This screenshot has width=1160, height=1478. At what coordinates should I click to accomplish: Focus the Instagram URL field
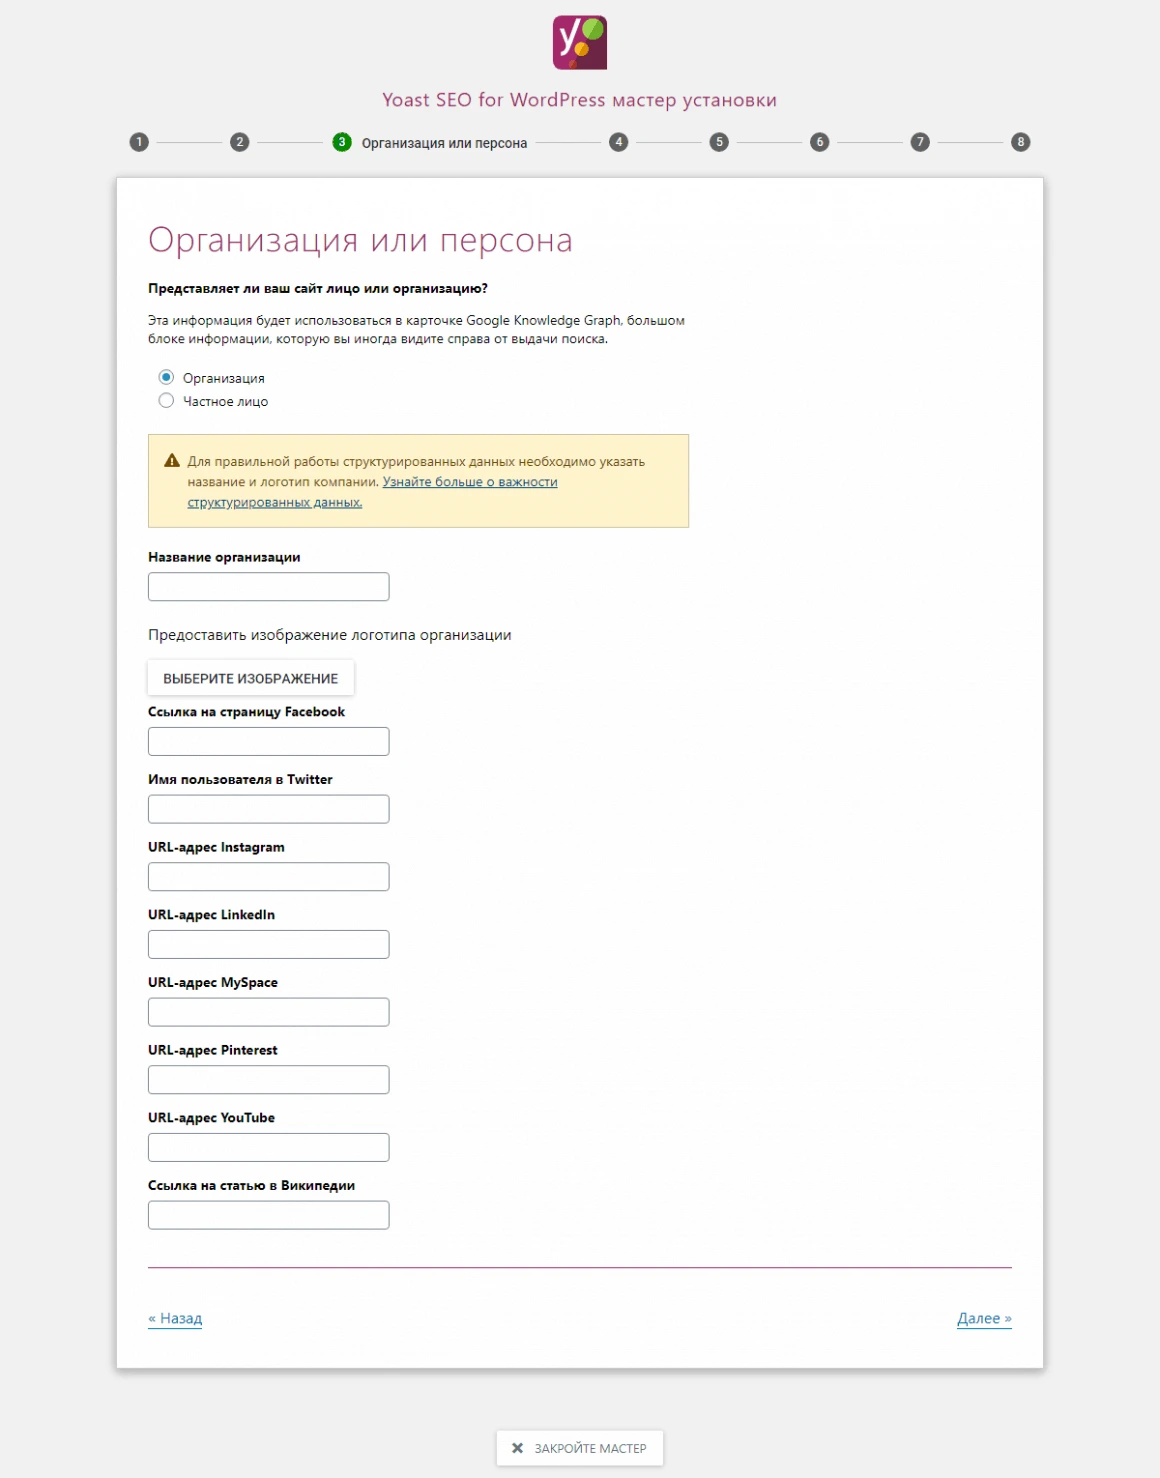(x=269, y=877)
